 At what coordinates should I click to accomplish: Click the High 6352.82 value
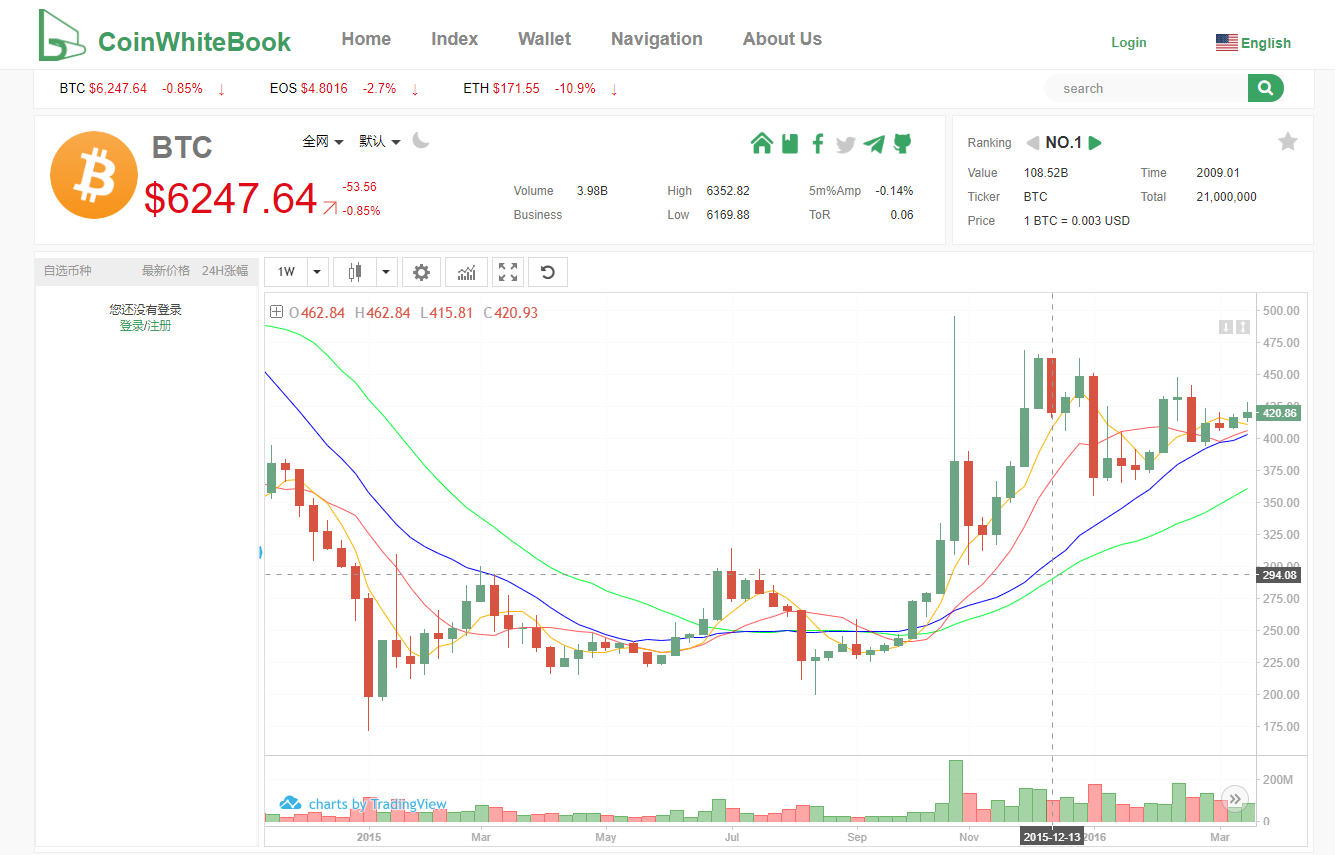(x=728, y=191)
